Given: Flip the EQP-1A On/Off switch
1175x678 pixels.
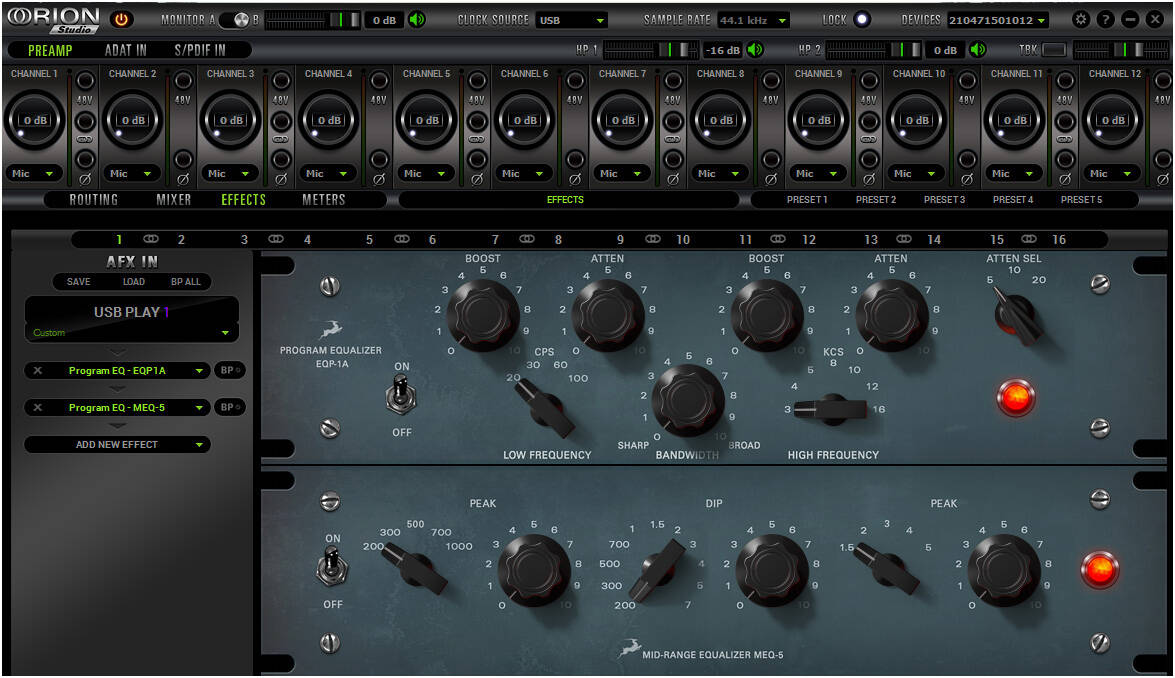Looking at the screenshot, I should point(401,394).
